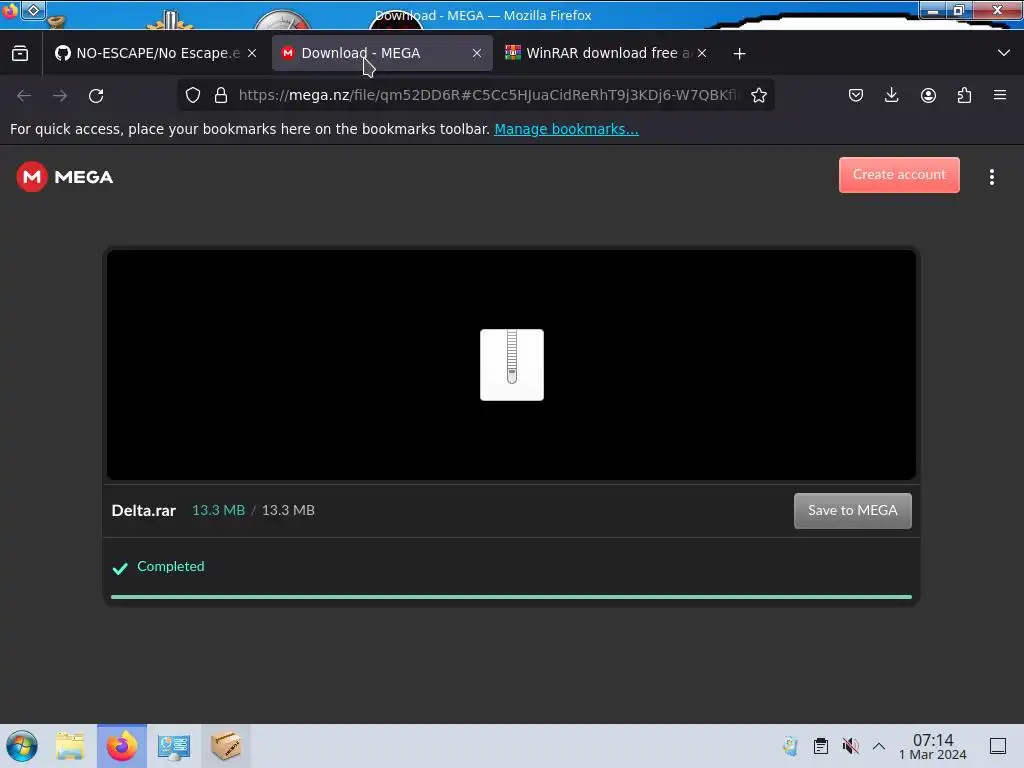Click the Completed status text
This screenshot has width=1024, height=768.
tap(170, 566)
